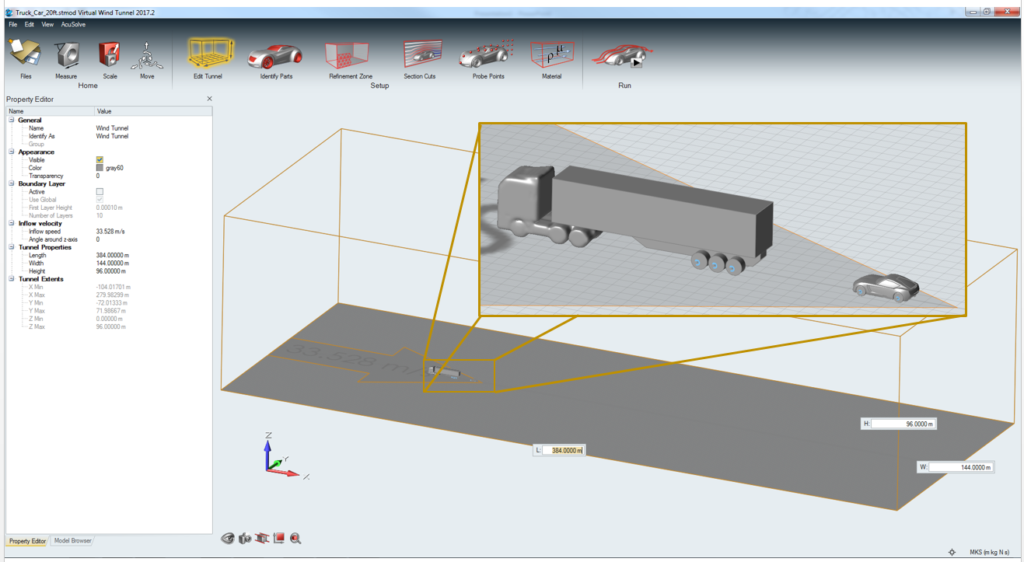
Task: Collapse the General property group
Action: (12, 120)
